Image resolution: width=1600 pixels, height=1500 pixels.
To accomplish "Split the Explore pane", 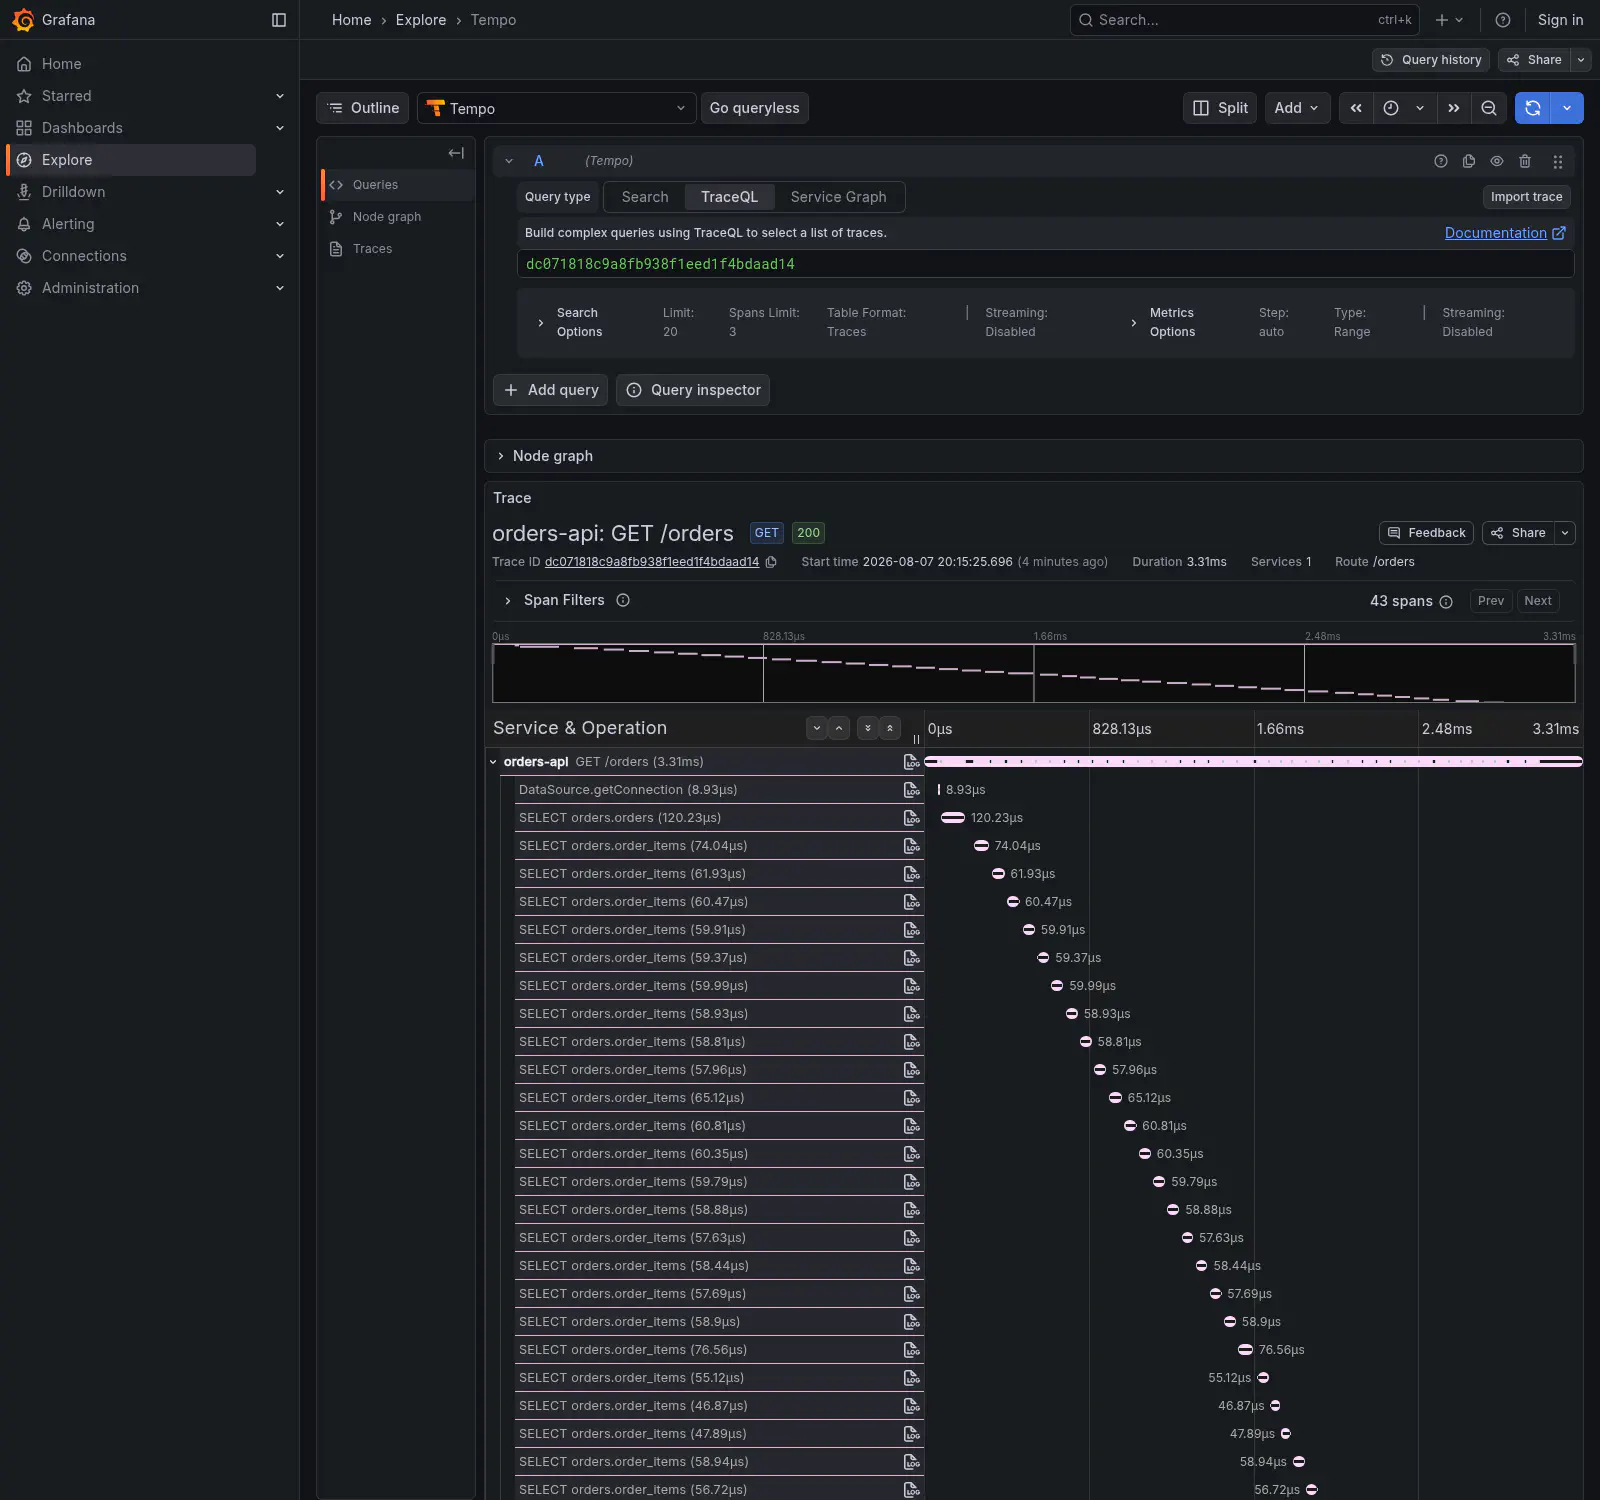I will pyautogui.click(x=1220, y=108).
